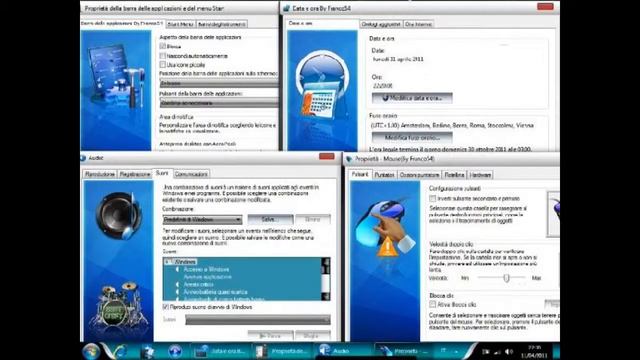This screenshot has width=640, height=360.
Task: Enable Usa icone piccole checkbox
Action: [x=163, y=64]
